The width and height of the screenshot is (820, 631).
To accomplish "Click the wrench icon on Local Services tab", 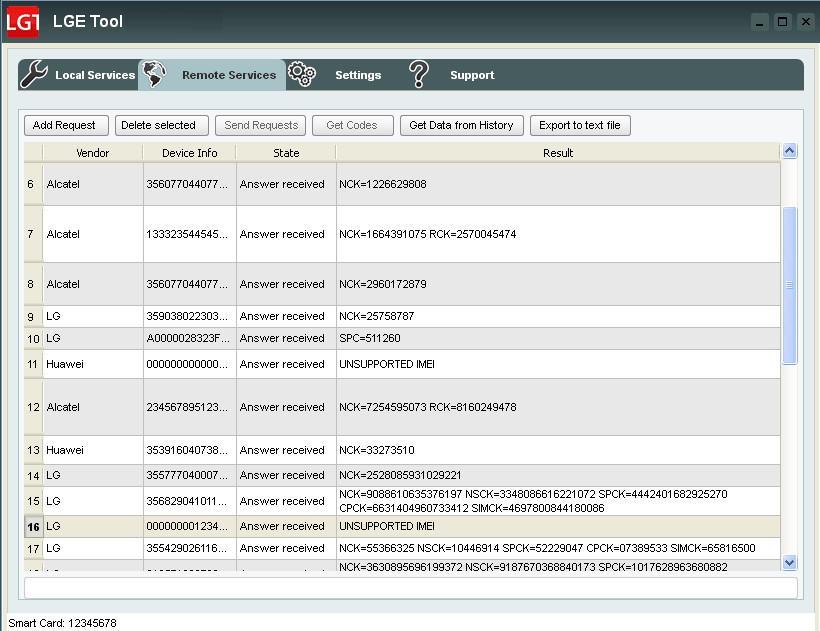I will pyautogui.click(x=34, y=73).
